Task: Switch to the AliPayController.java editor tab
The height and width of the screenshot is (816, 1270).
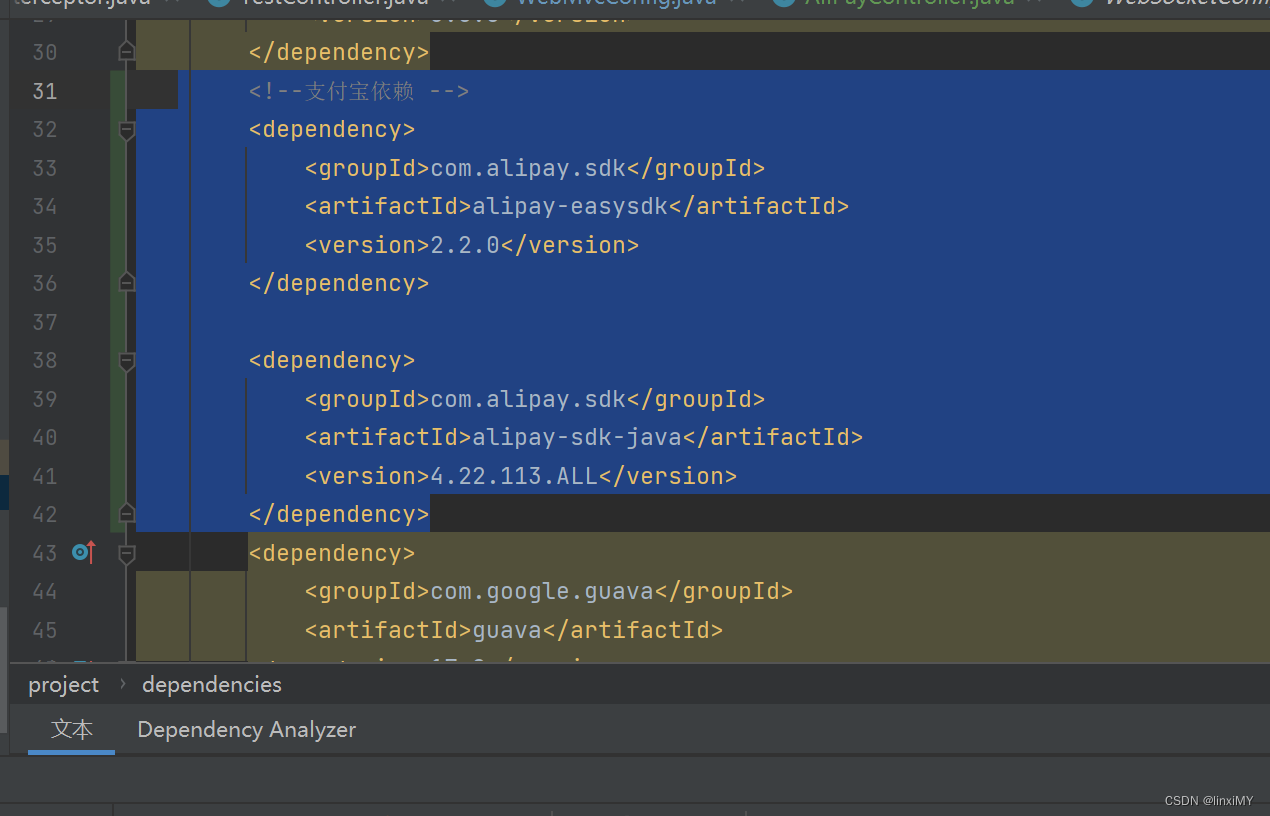Action: click(x=909, y=3)
